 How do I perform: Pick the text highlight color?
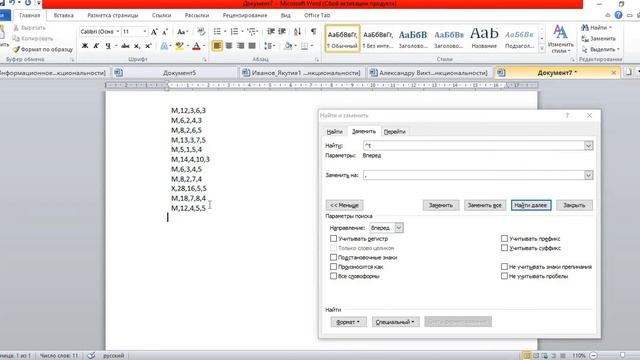(x=179, y=46)
